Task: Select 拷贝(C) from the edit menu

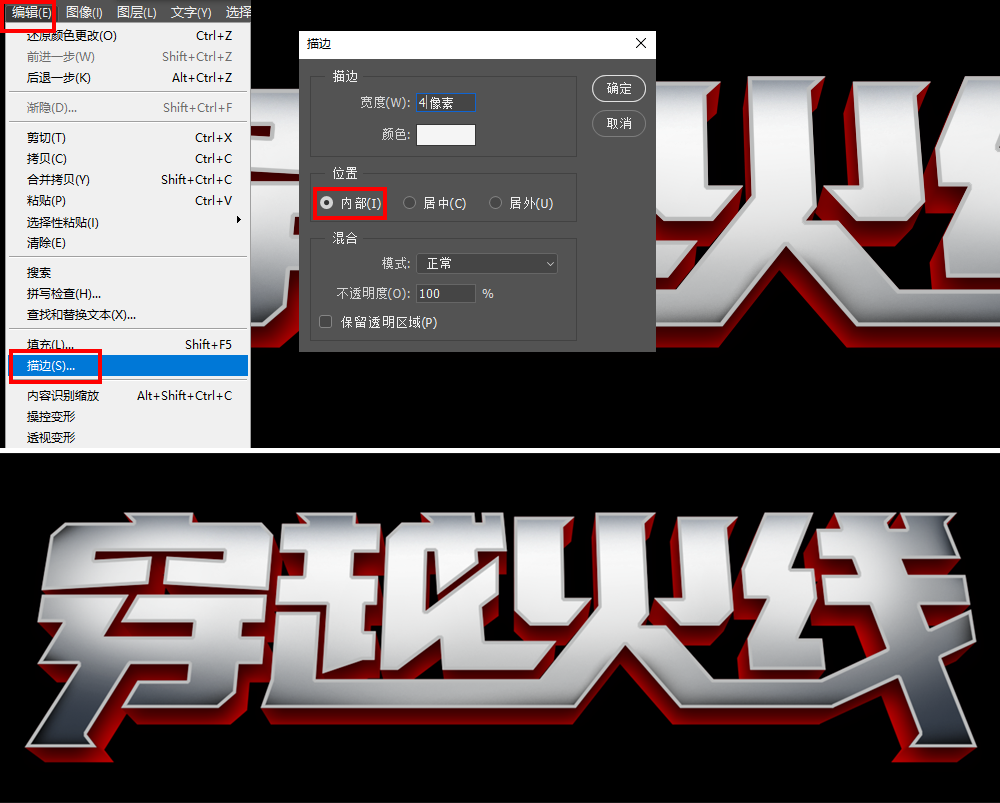Action: point(128,159)
